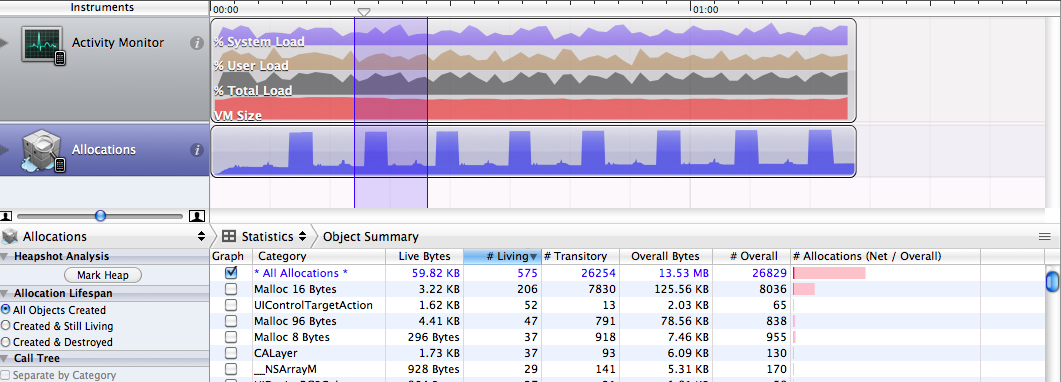Click the Instruments column header
Screen dimensions: 1061x382
click(x=102, y=7)
